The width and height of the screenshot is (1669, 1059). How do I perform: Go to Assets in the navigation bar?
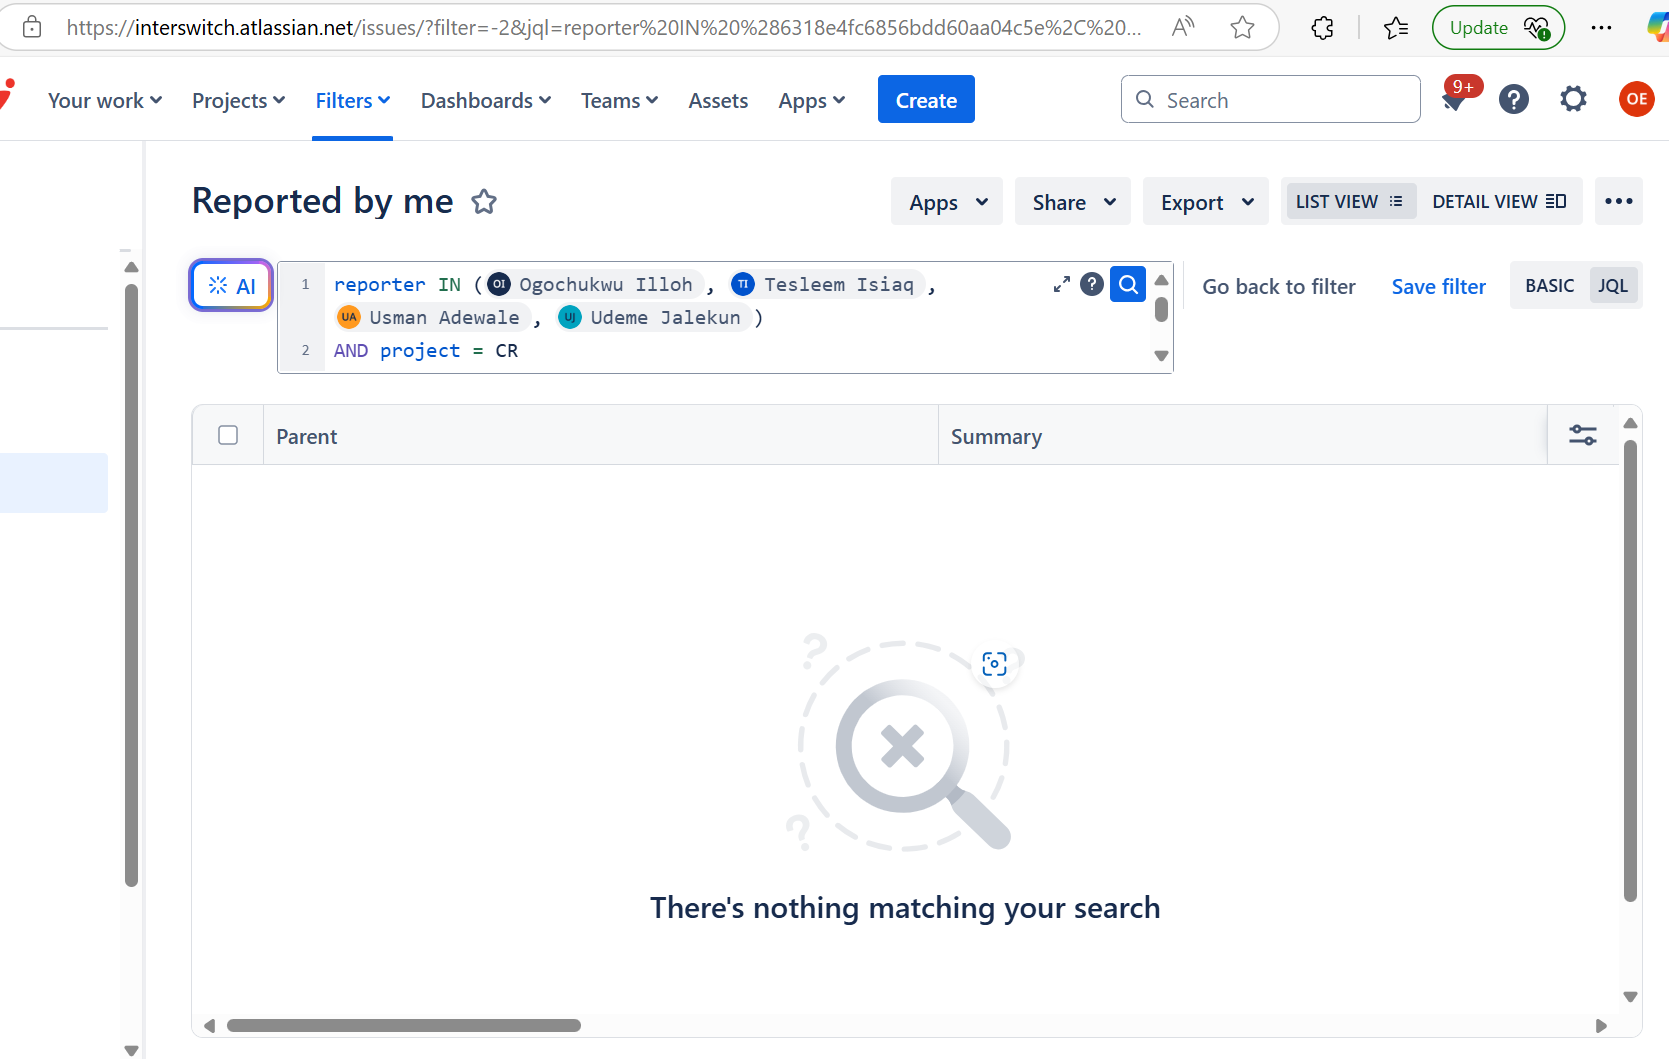pos(718,100)
